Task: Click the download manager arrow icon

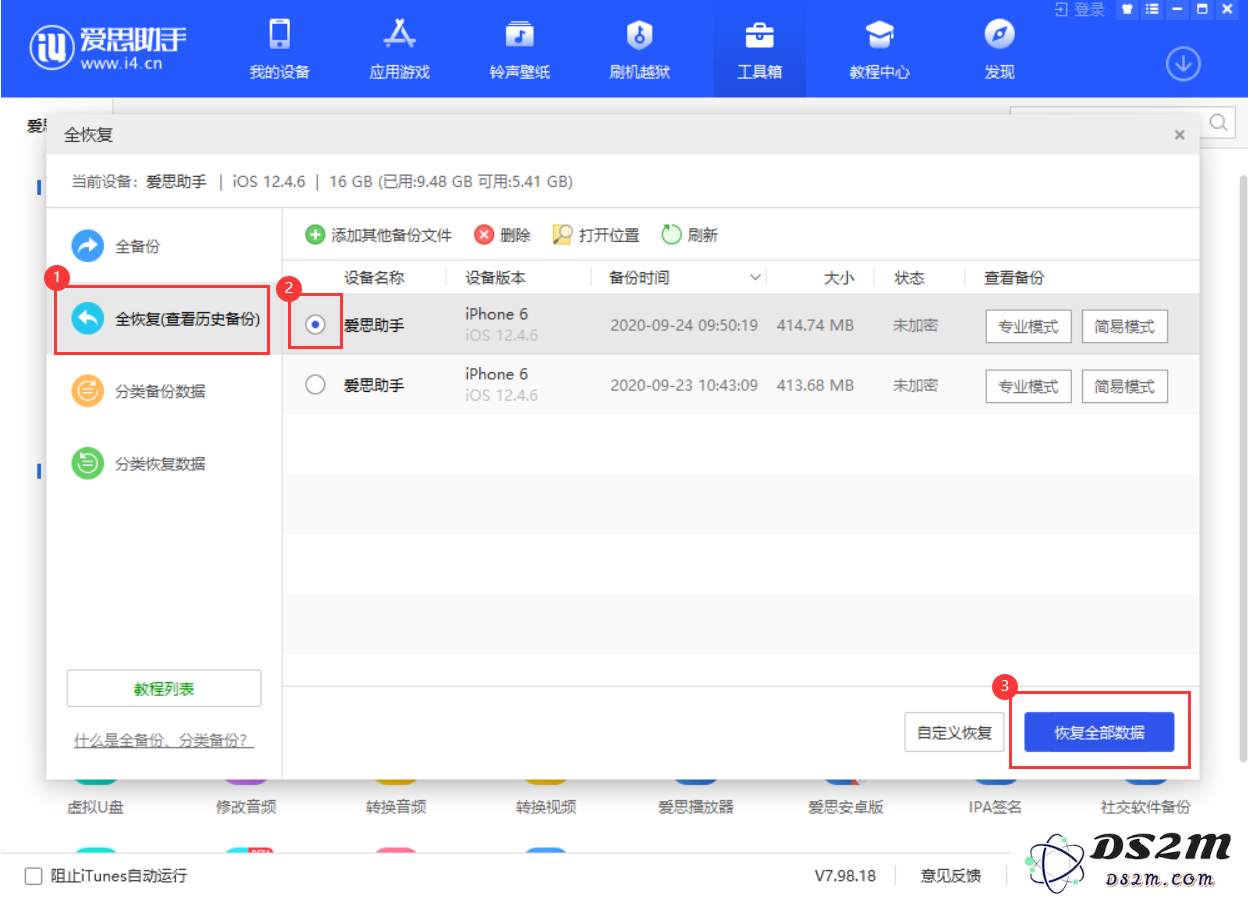Action: point(1183,64)
